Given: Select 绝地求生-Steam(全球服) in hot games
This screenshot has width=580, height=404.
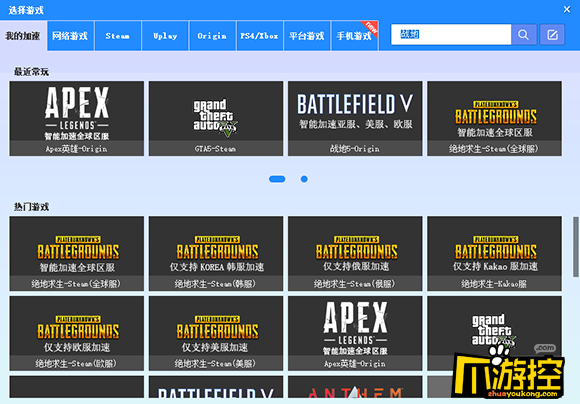Looking at the screenshot, I should pyautogui.click(x=77, y=254).
